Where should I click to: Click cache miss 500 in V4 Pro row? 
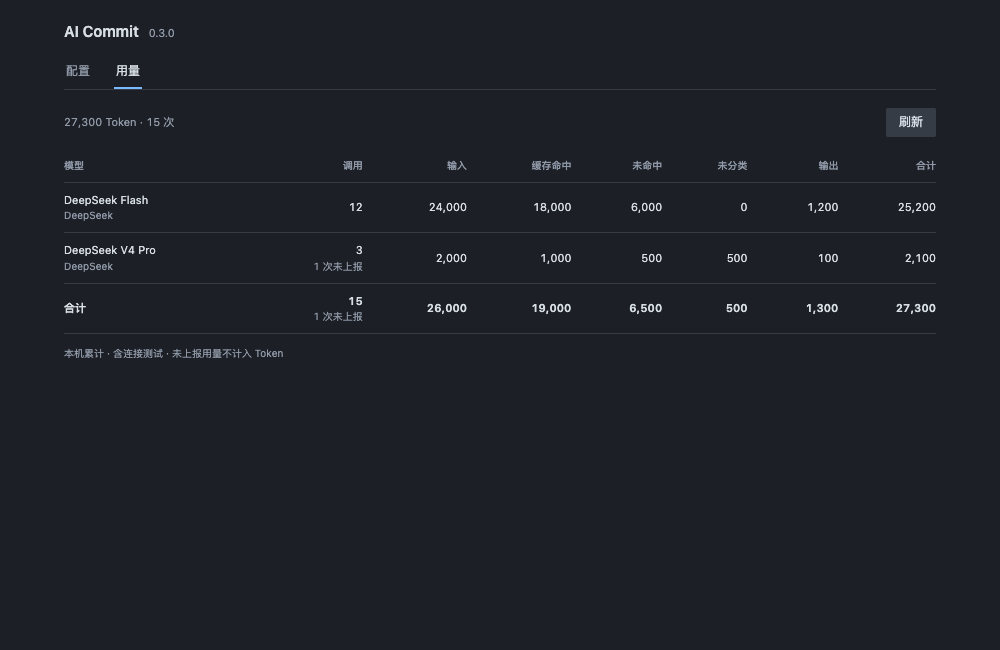pos(651,258)
